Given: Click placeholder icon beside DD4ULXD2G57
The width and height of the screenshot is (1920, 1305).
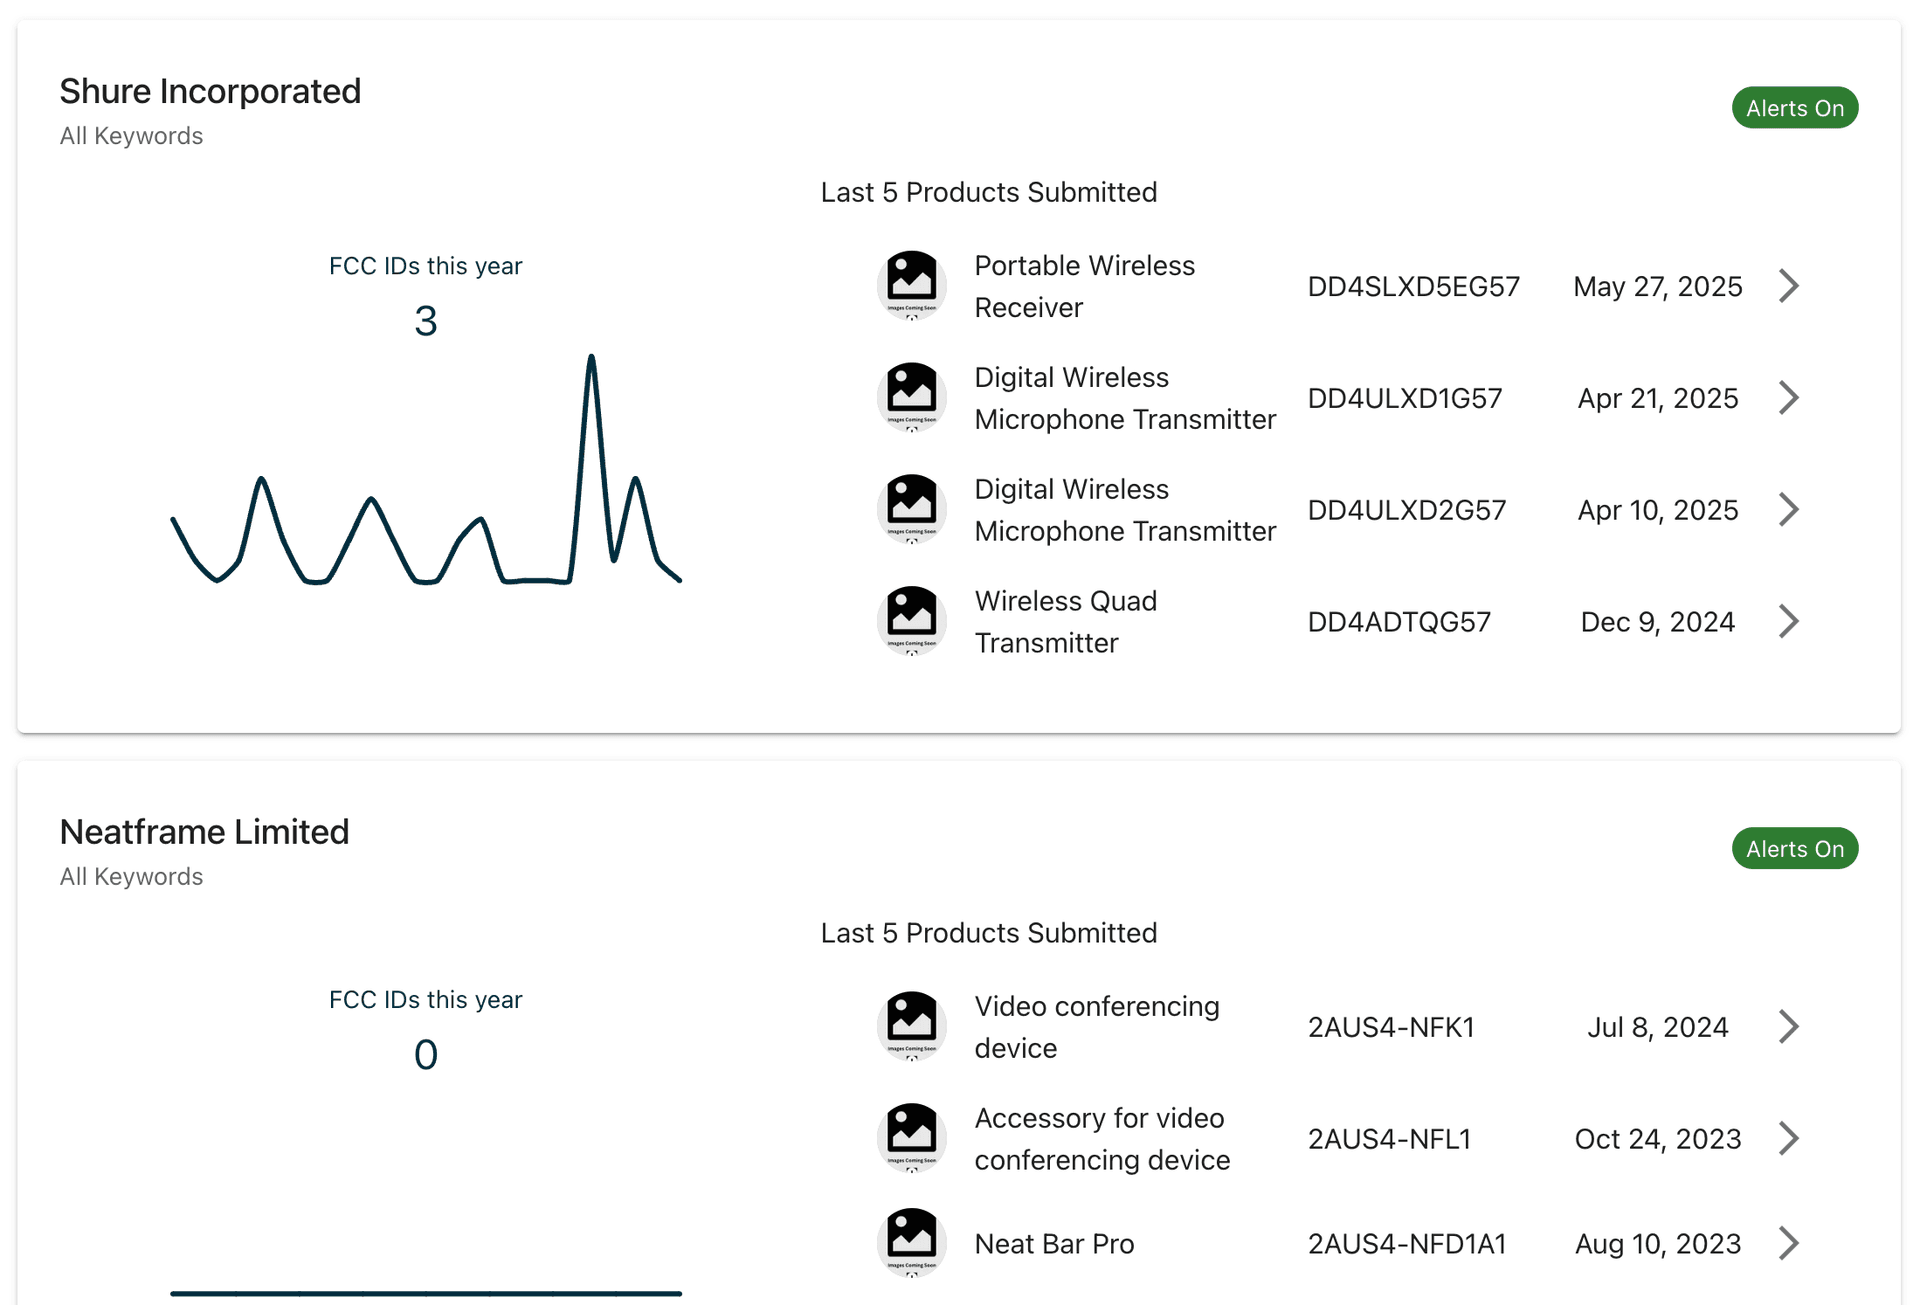Looking at the screenshot, I should [x=911, y=509].
